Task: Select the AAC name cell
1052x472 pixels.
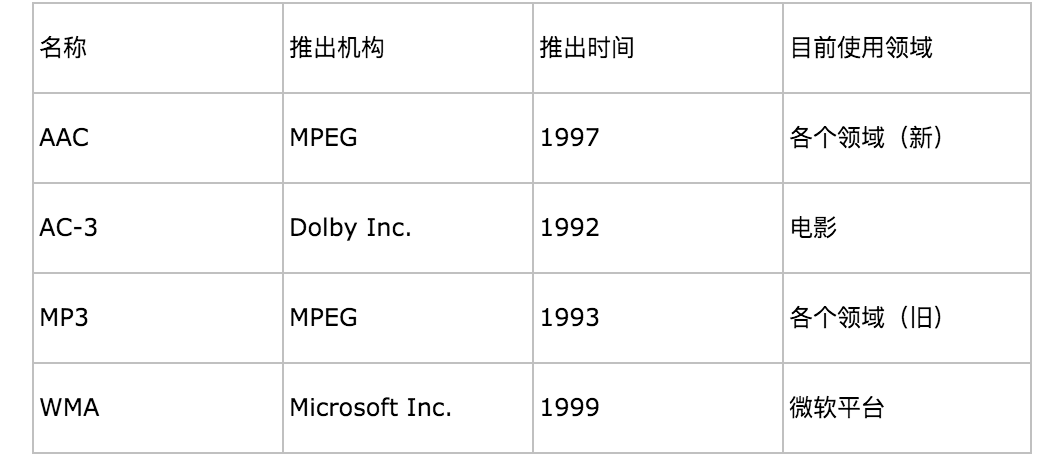Action: 64,137
